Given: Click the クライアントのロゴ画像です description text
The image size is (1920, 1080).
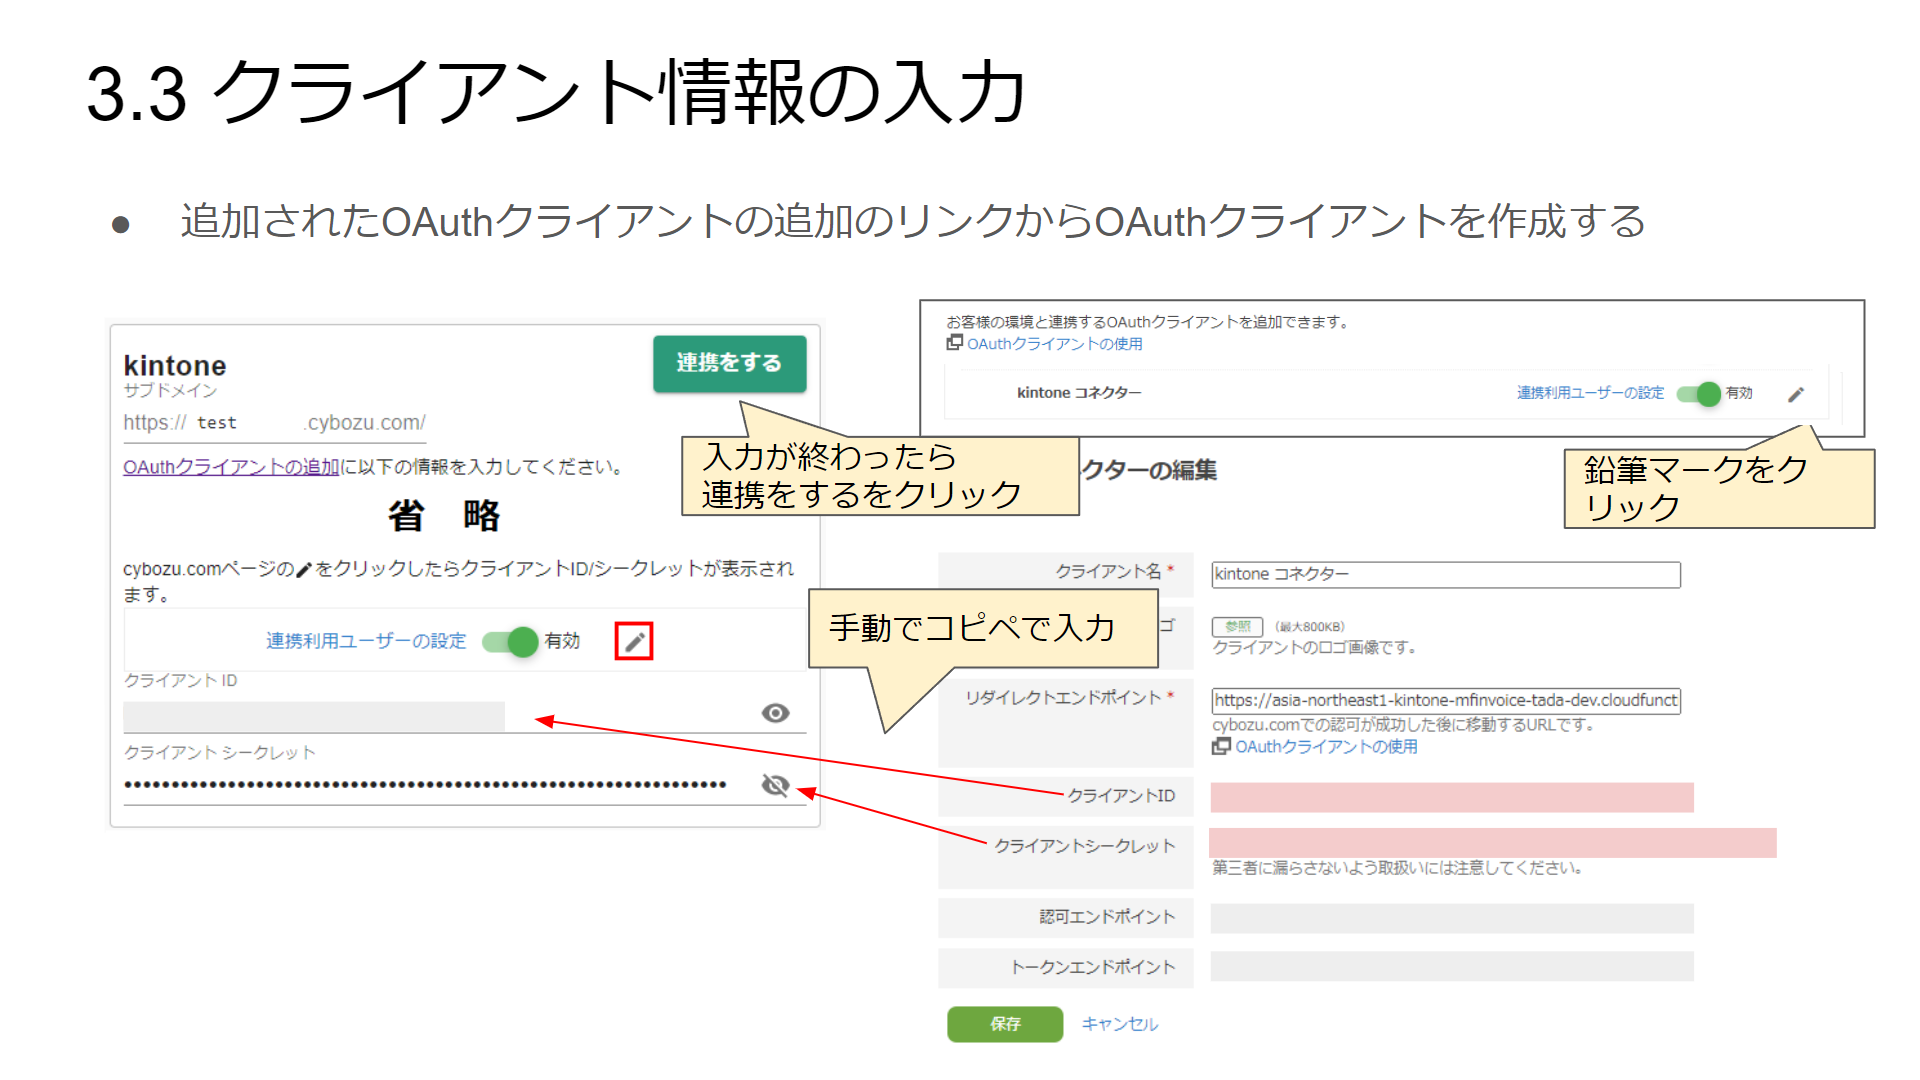Looking at the screenshot, I should pyautogui.click(x=1315, y=648).
